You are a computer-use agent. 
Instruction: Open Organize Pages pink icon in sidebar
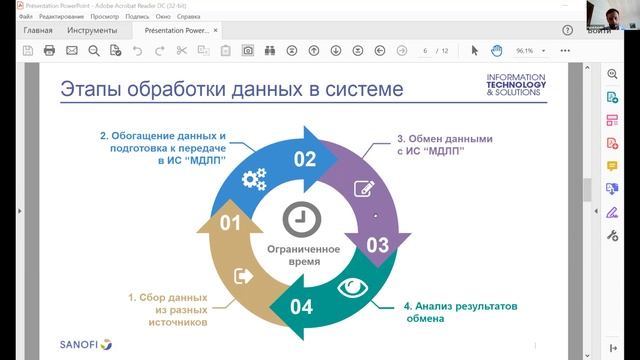tap(612, 120)
